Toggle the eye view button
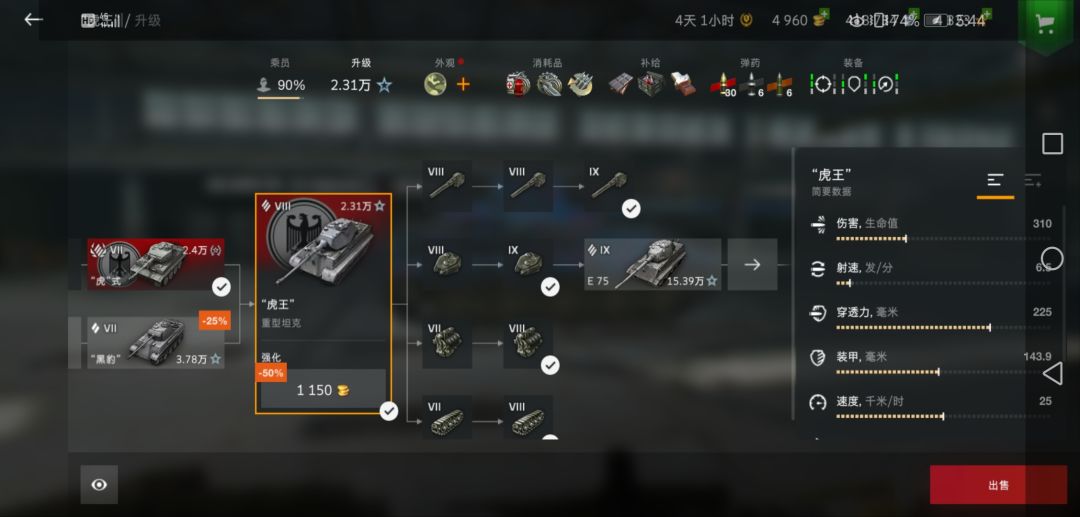1080x517 pixels. [99, 485]
